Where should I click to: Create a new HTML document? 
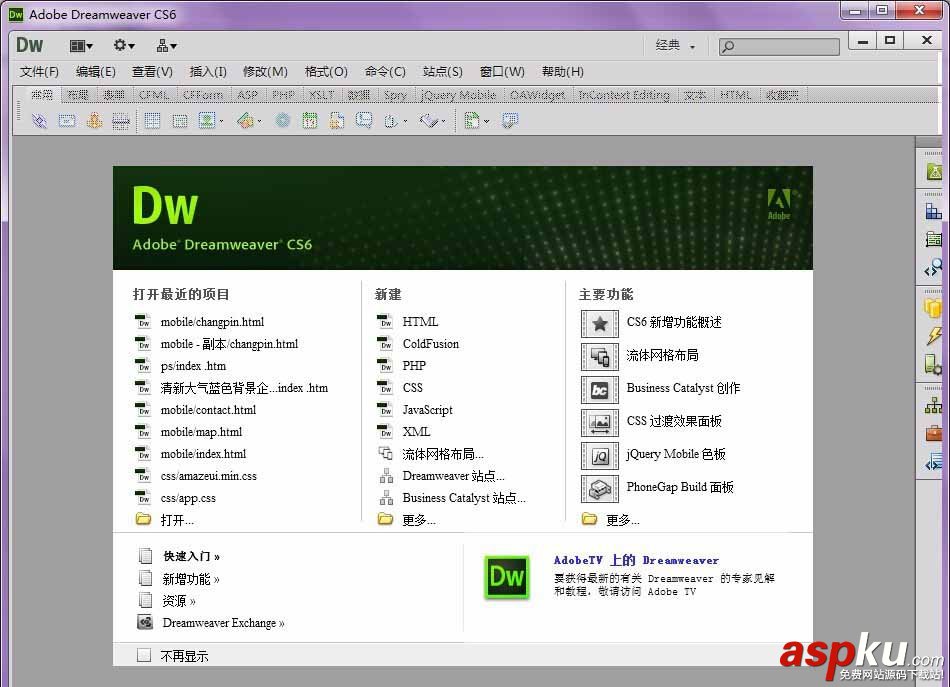coord(420,322)
